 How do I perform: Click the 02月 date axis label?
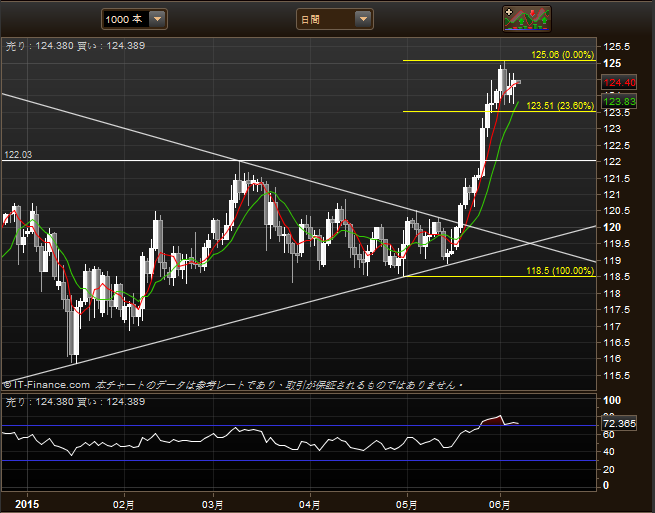124,505
